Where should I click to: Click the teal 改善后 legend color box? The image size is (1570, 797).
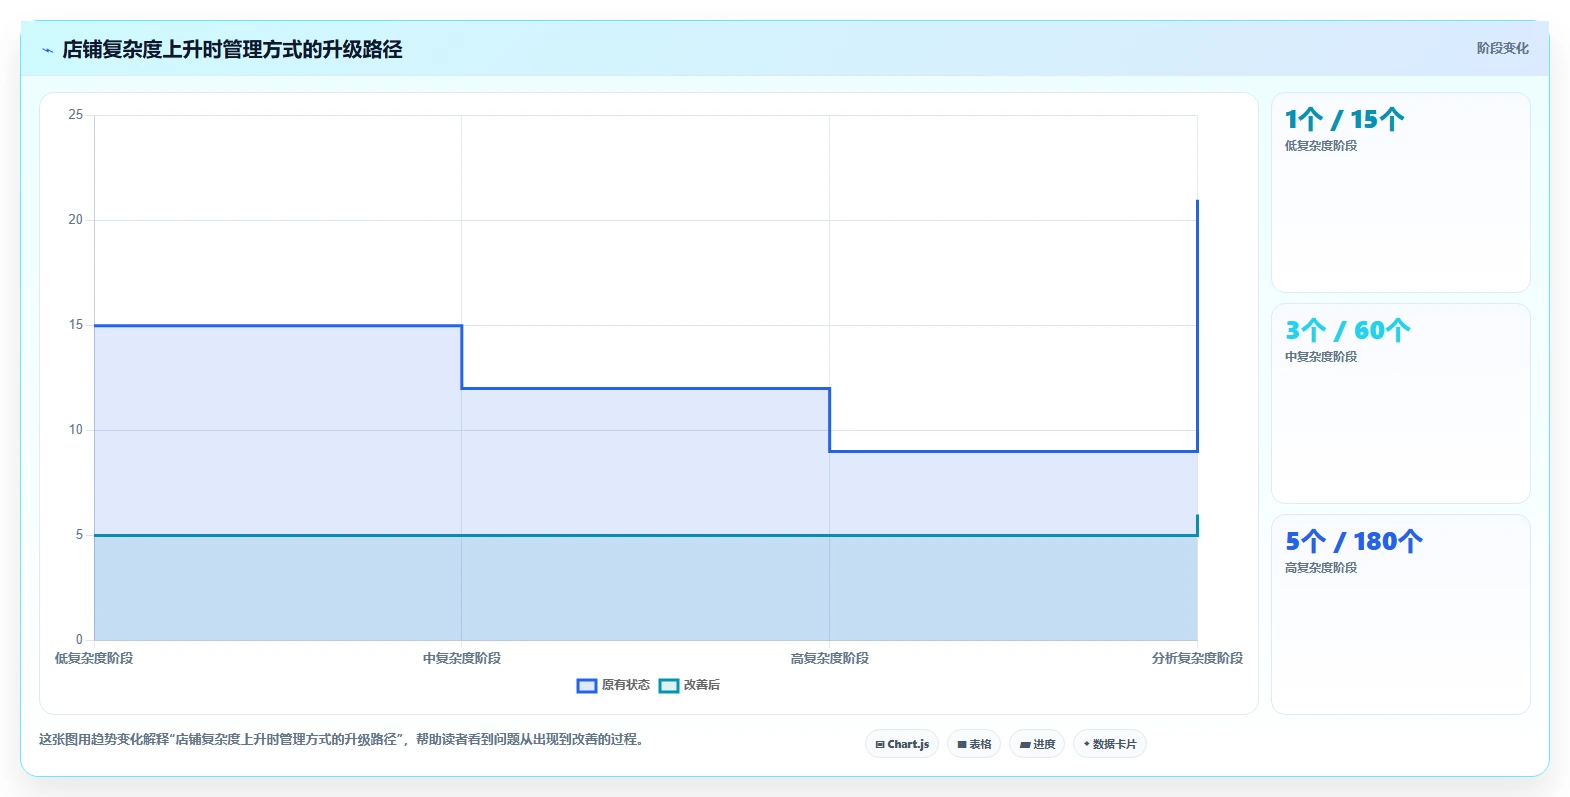669,685
